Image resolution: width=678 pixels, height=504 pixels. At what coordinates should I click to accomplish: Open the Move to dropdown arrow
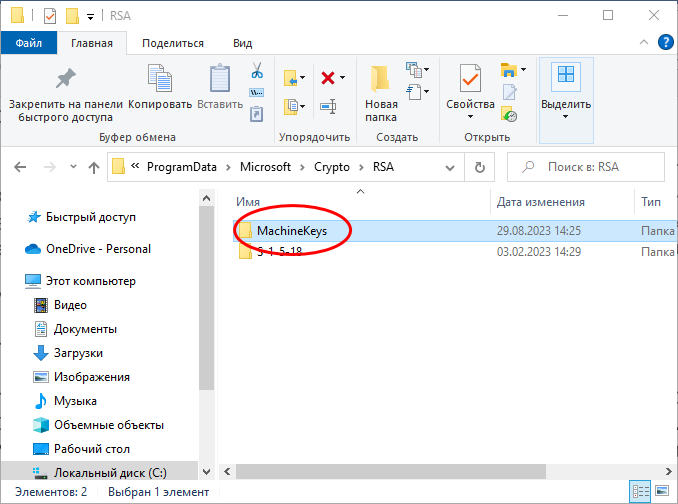point(302,78)
